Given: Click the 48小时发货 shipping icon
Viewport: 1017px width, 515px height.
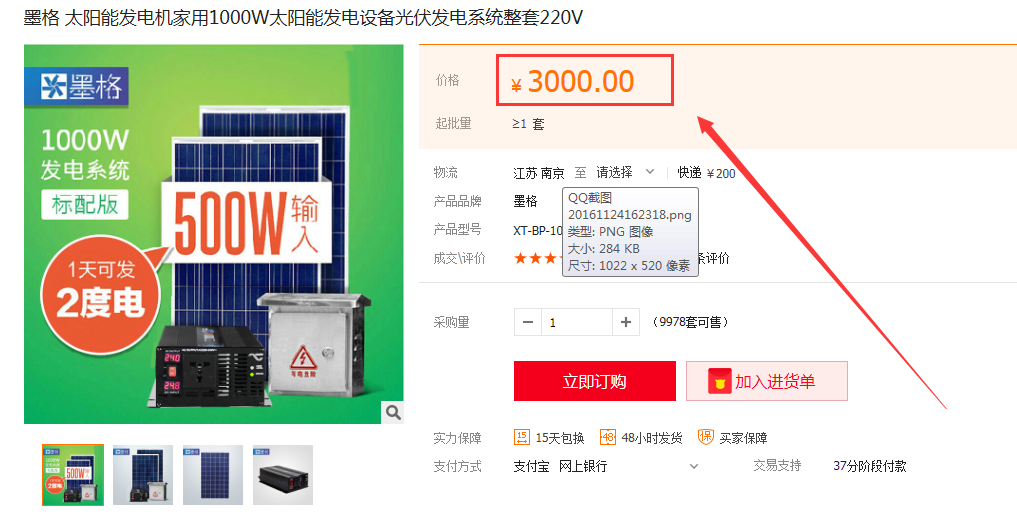Looking at the screenshot, I should (607, 437).
